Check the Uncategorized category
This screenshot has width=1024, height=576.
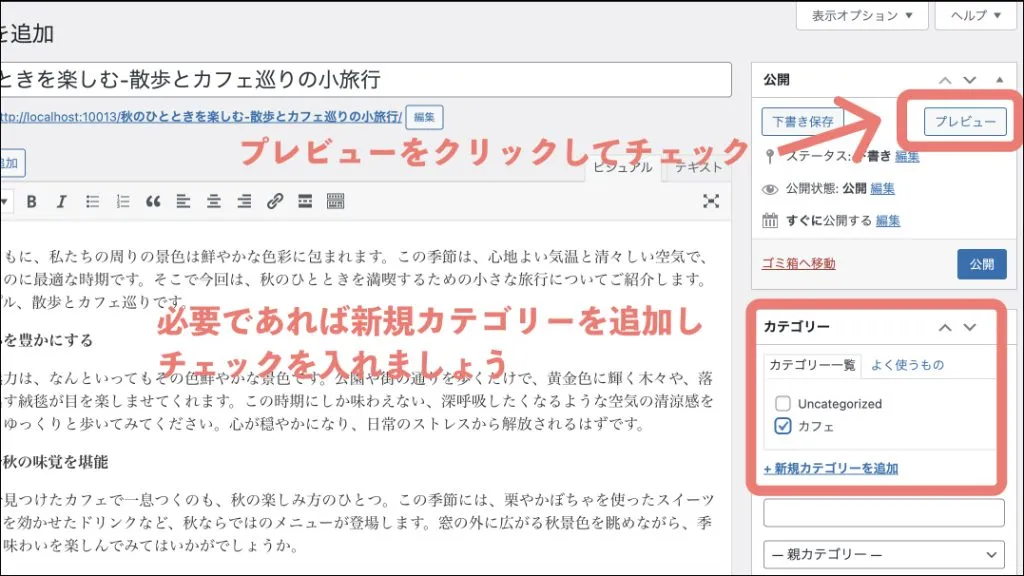(x=782, y=404)
